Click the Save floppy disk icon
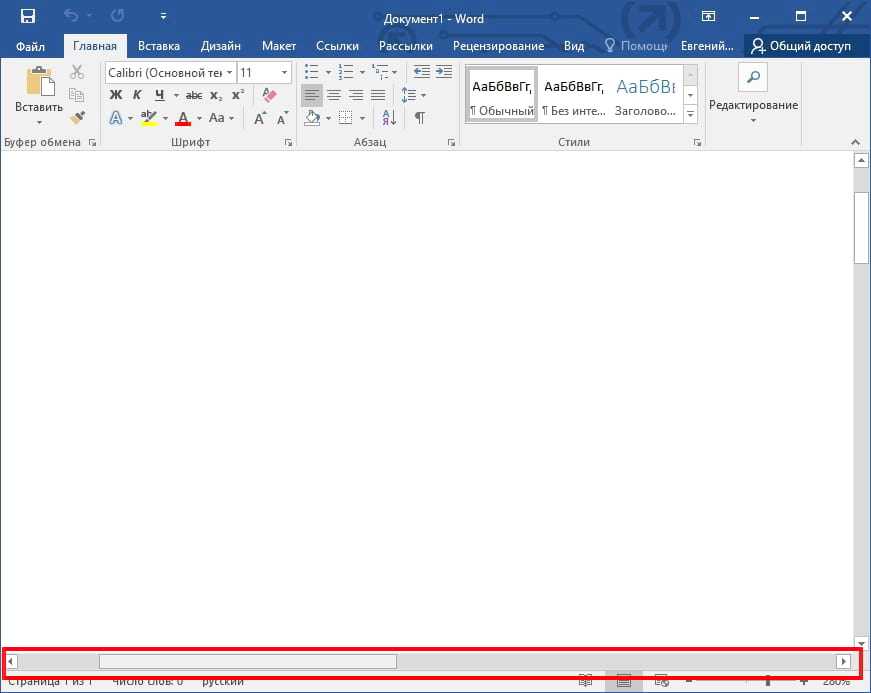This screenshot has height=693, width=871. pyautogui.click(x=27, y=17)
